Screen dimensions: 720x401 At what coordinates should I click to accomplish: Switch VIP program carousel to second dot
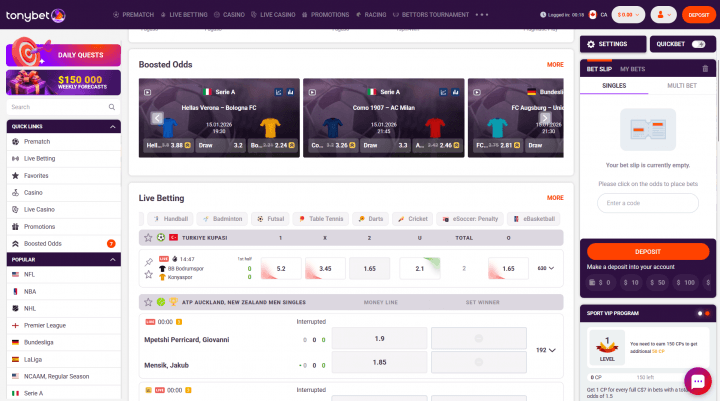pos(707,313)
